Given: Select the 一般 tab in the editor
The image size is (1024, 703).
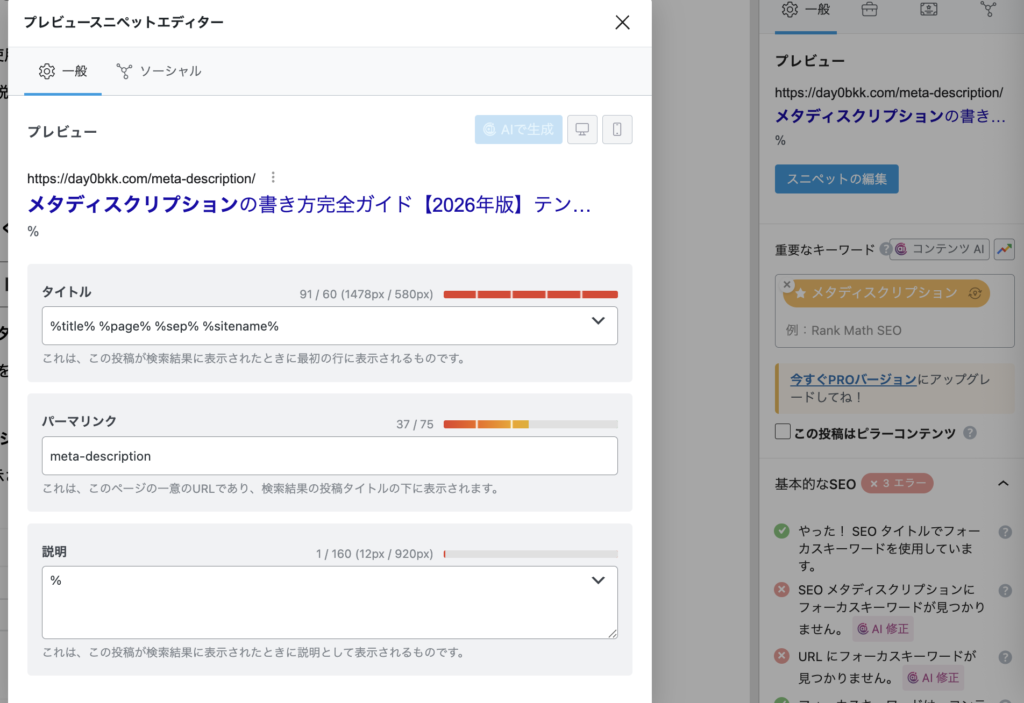Looking at the screenshot, I should tap(63, 71).
